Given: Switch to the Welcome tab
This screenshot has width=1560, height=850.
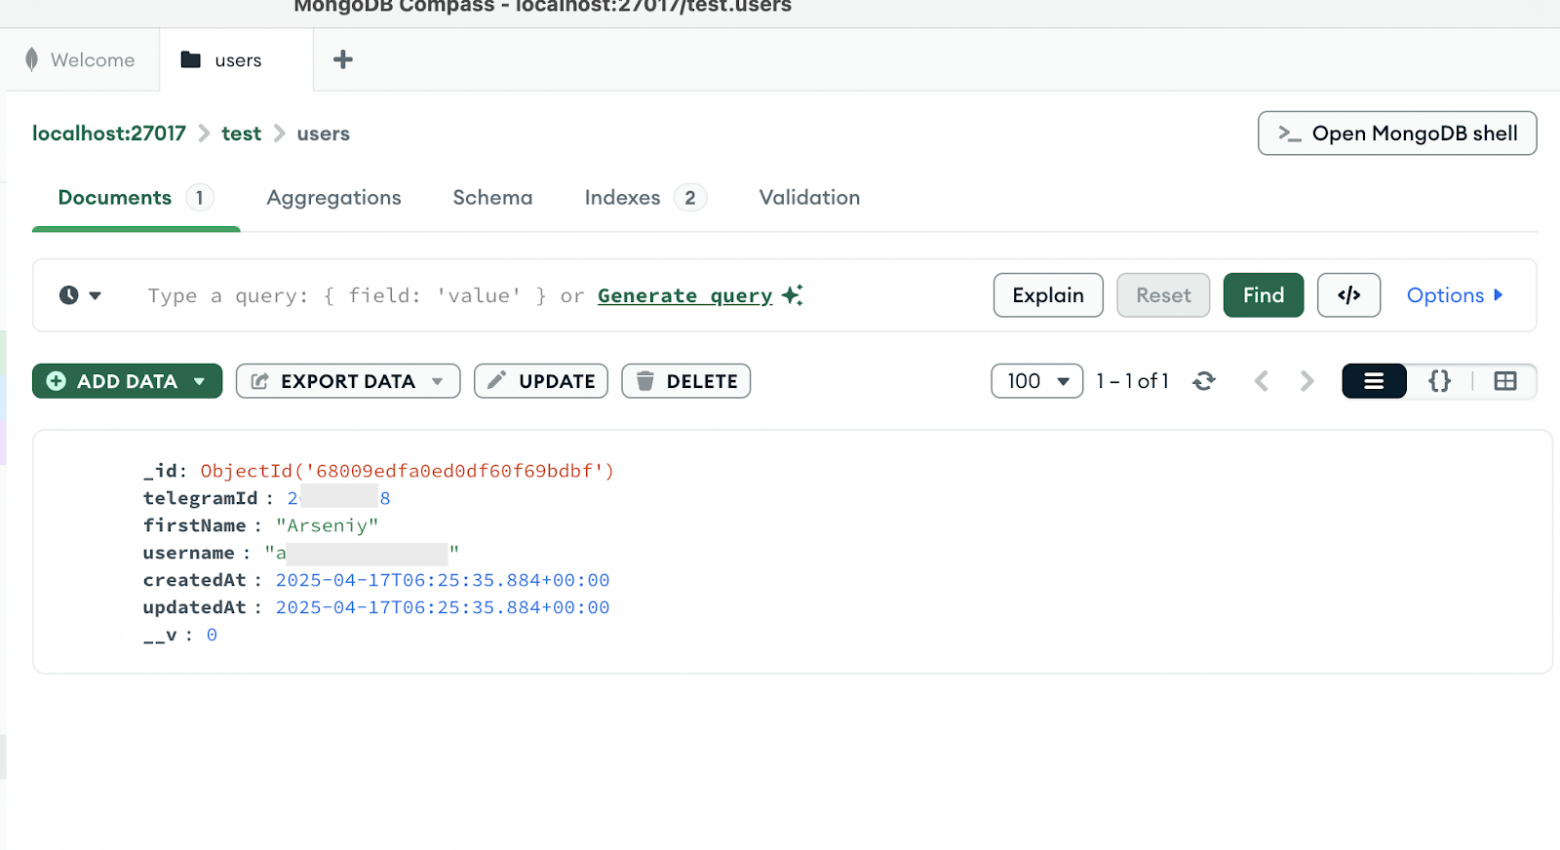Looking at the screenshot, I should (x=81, y=60).
